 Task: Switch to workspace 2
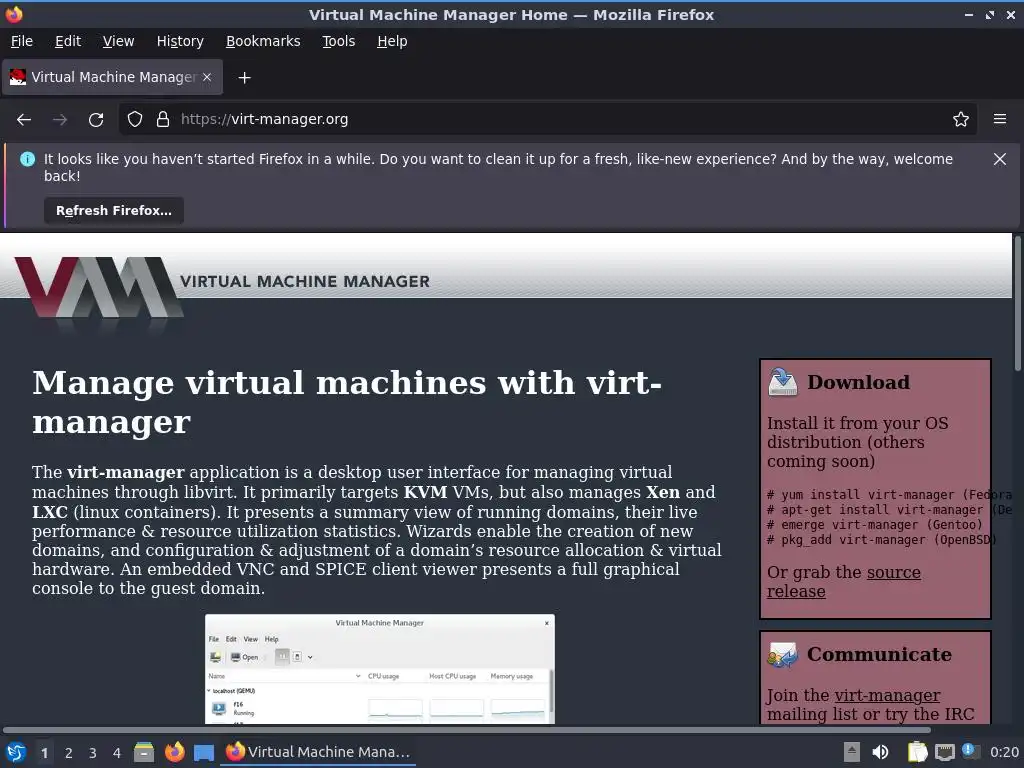[x=69, y=753]
